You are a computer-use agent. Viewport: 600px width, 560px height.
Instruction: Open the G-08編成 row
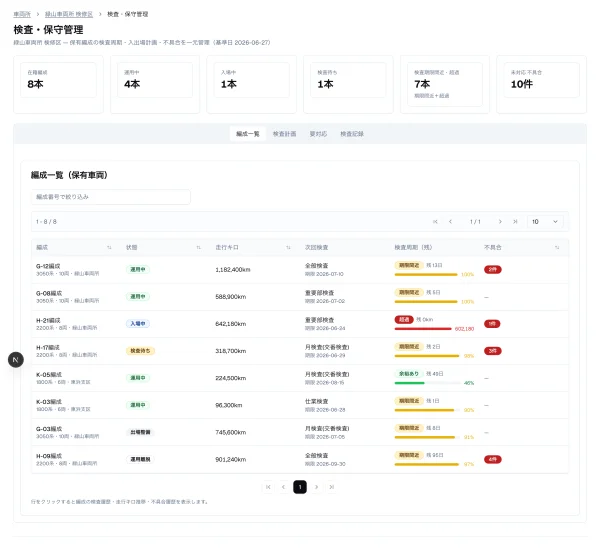pos(300,297)
